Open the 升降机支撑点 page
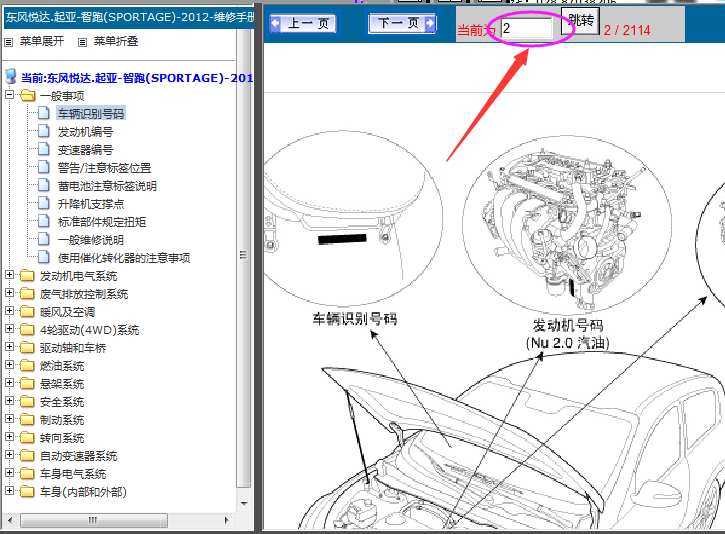Image resolution: width=725 pixels, height=534 pixels. pyautogui.click(x=91, y=204)
